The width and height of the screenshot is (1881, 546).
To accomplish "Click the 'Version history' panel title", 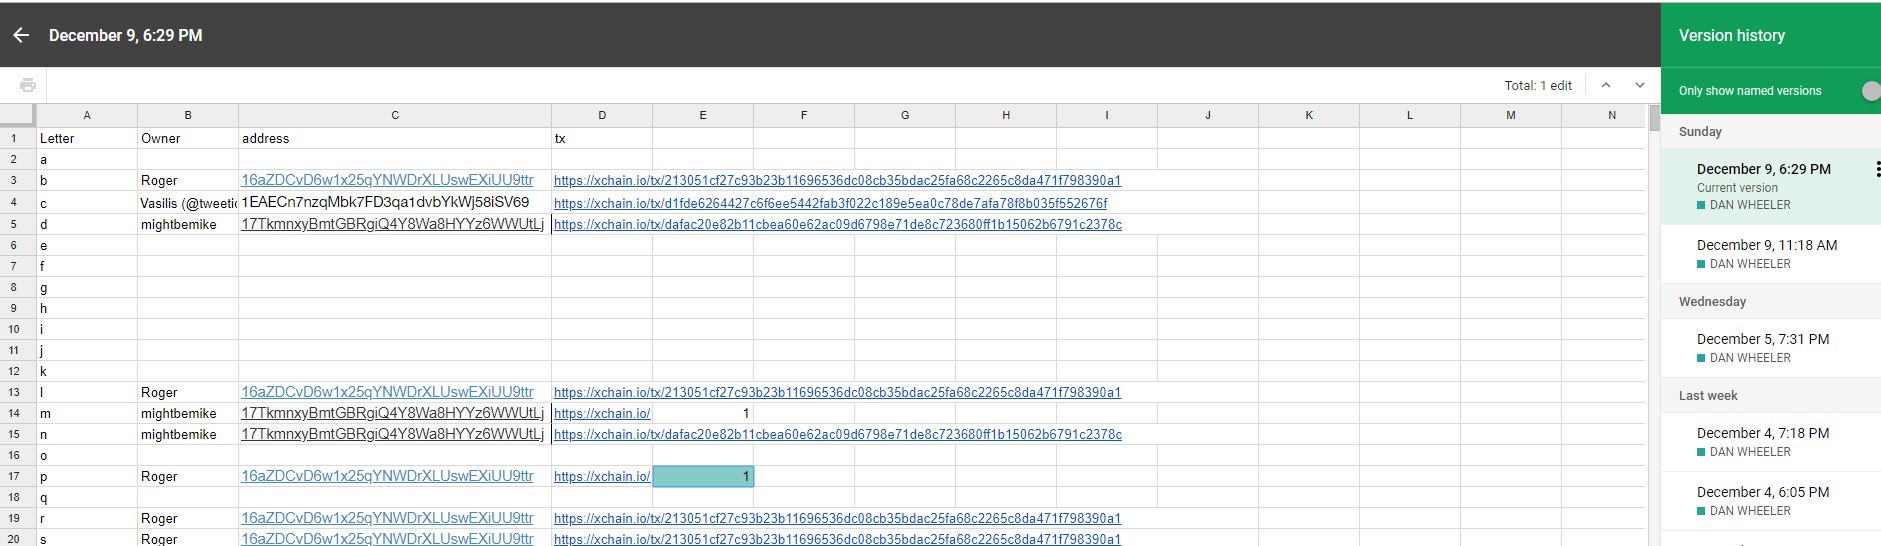I will 1732,35.
